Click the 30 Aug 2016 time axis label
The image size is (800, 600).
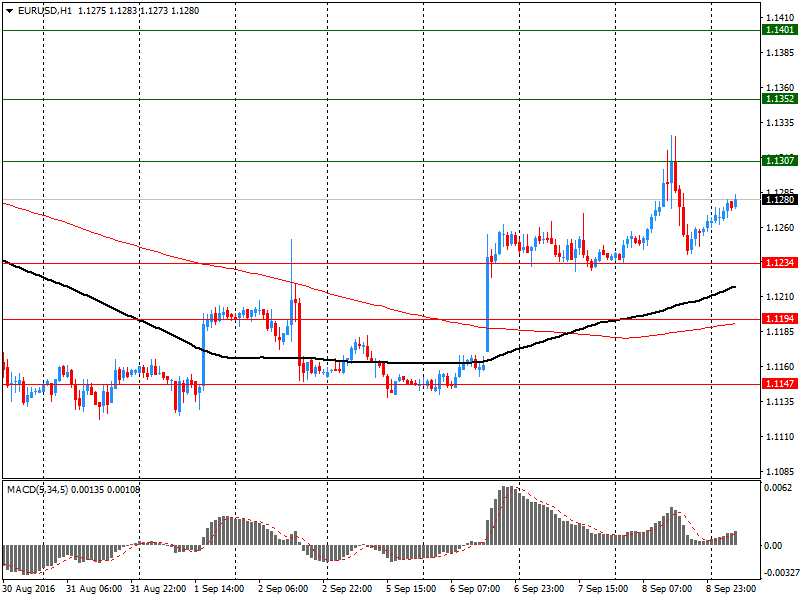click(x=29, y=589)
